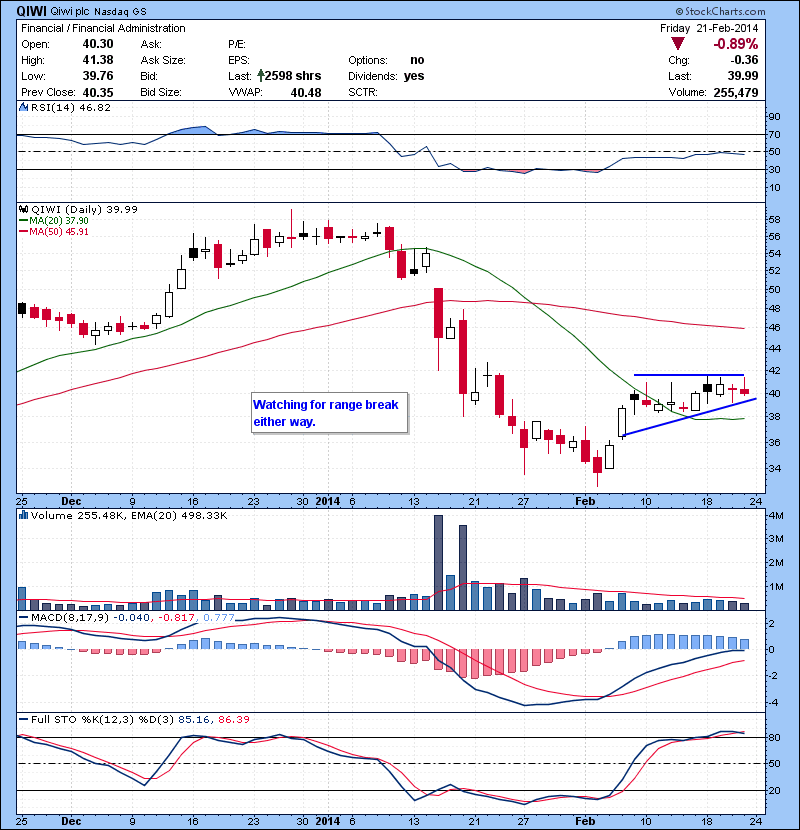Click the horizontal blue resistance line near 42
This screenshot has width=800, height=830.
[689, 375]
